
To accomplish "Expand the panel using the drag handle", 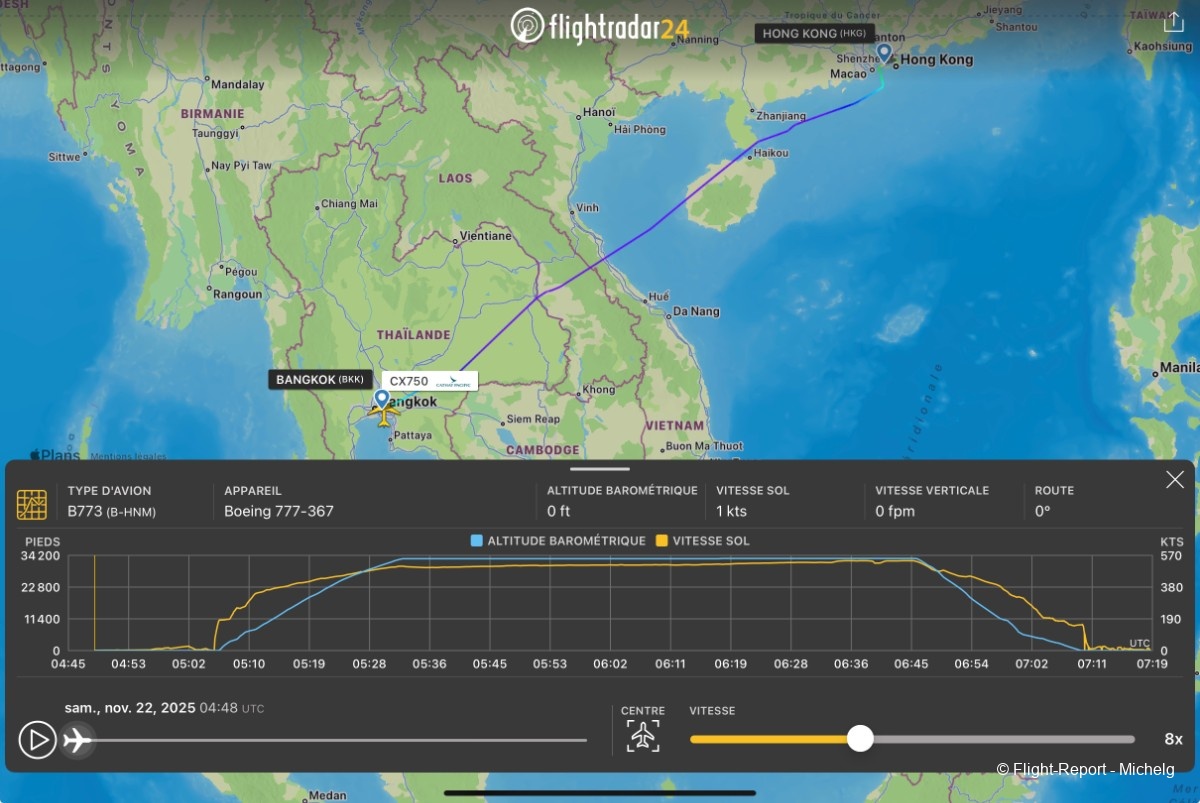I will tap(600, 468).
